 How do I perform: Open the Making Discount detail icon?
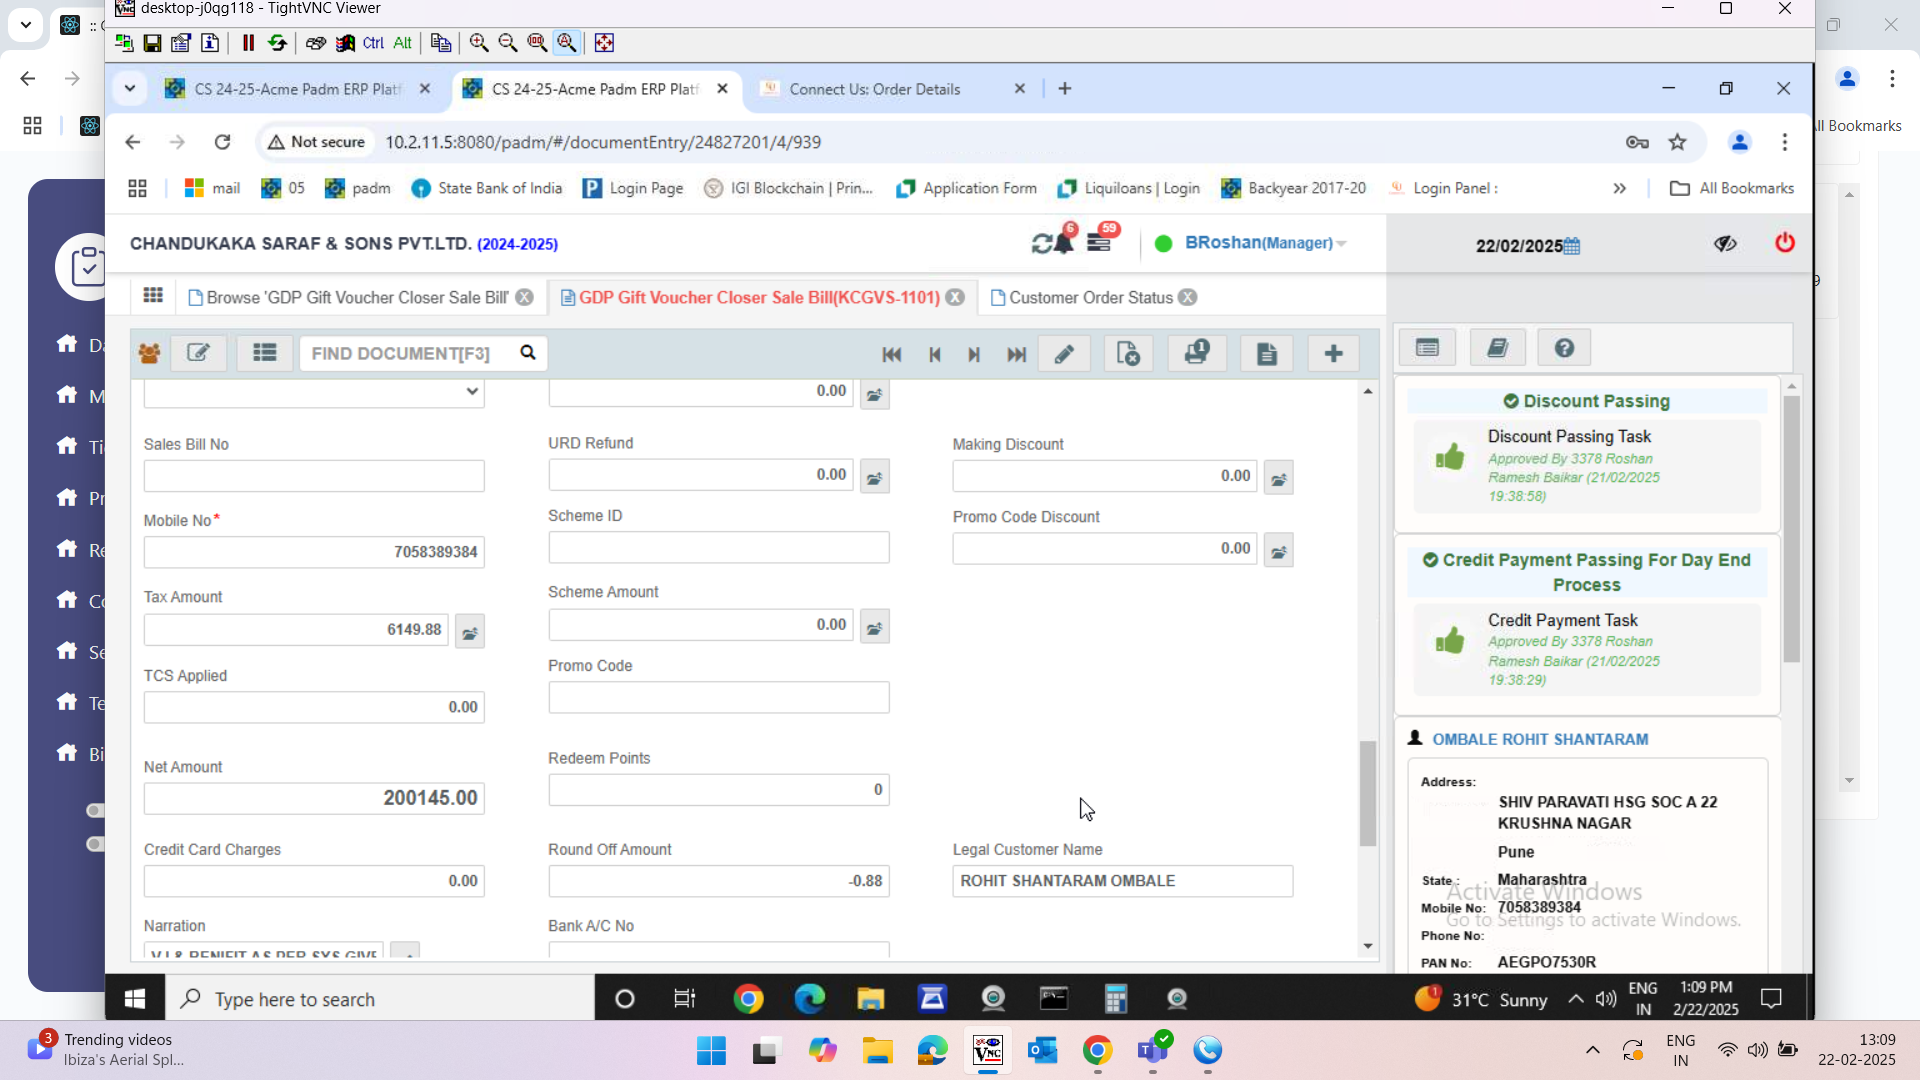tap(1279, 479)
